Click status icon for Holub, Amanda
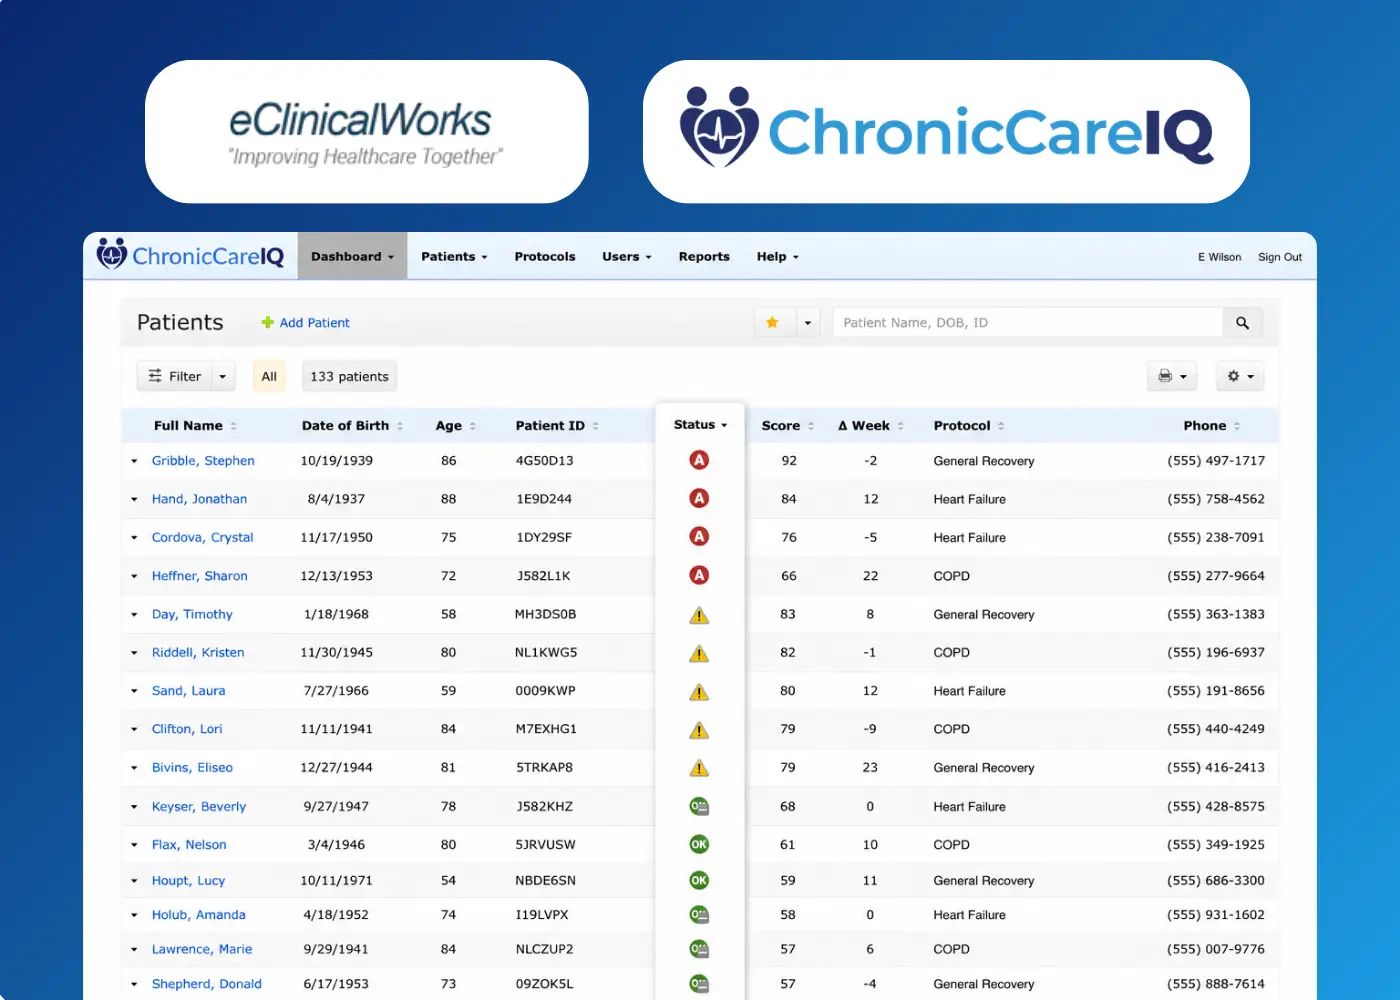Screen dimensions: 1400x1000 click(699, 914)
